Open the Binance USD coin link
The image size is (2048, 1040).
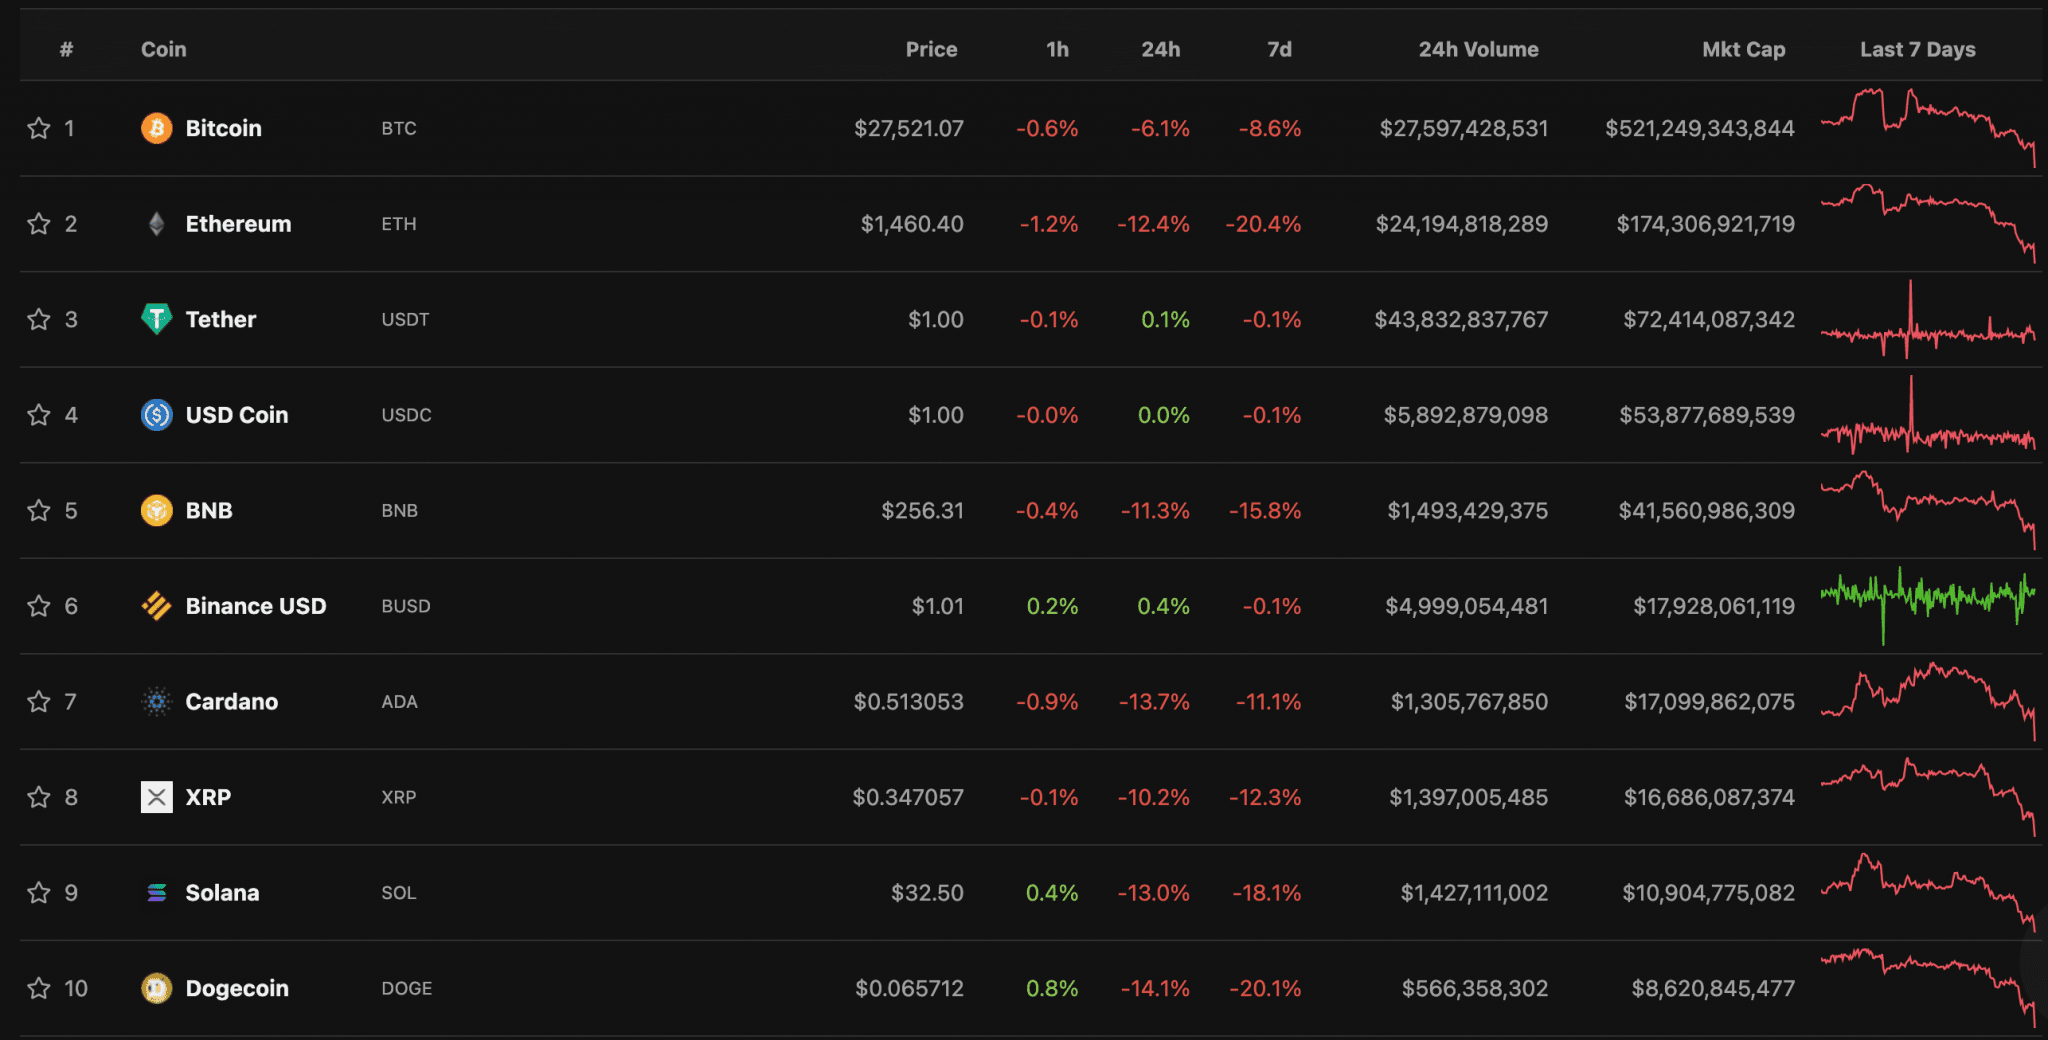tap(255, 606)
